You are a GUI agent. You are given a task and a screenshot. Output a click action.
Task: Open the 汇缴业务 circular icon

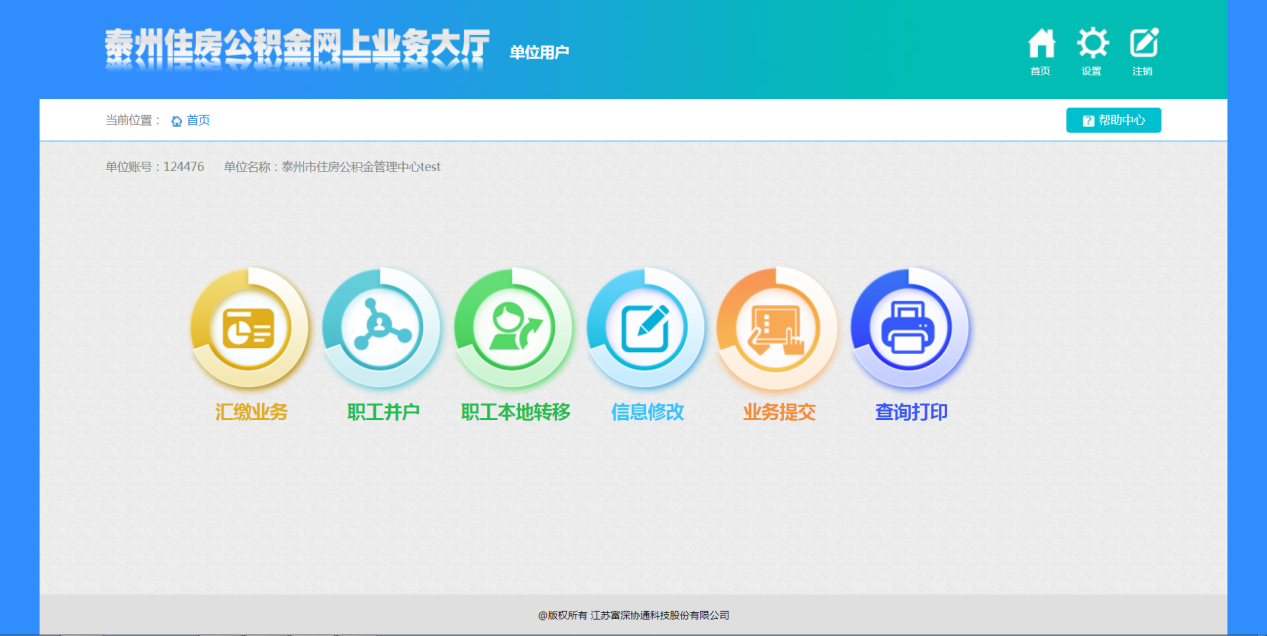250,328
